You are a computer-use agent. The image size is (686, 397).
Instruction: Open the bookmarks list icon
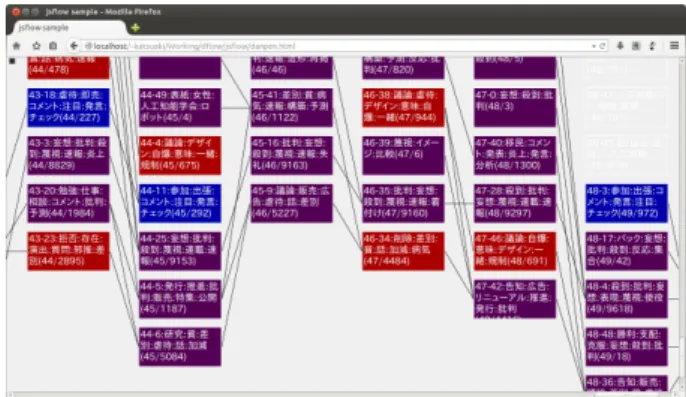(x=53, y=46)
